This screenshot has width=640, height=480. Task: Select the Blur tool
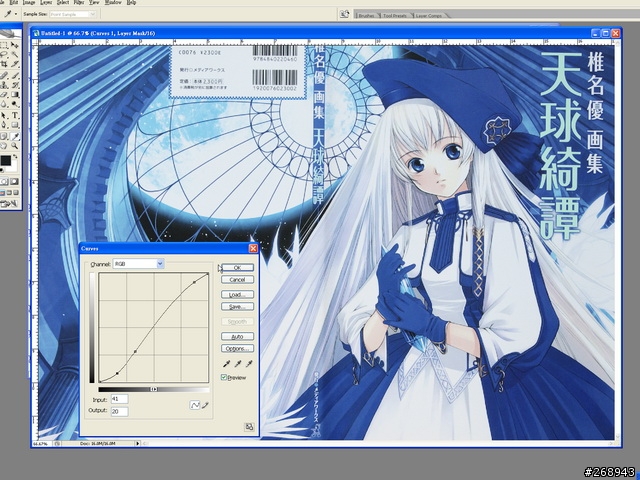pyautogui.click(x=4, y=104)
